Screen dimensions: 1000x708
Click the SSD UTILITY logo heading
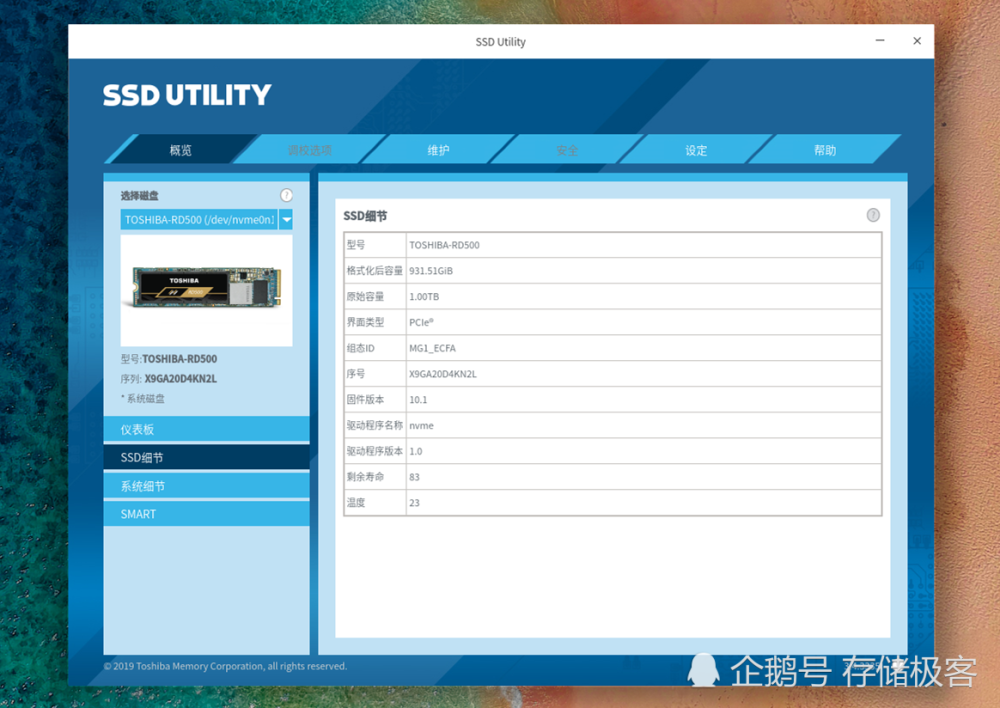pyautogui.click(x=187, y=95)
